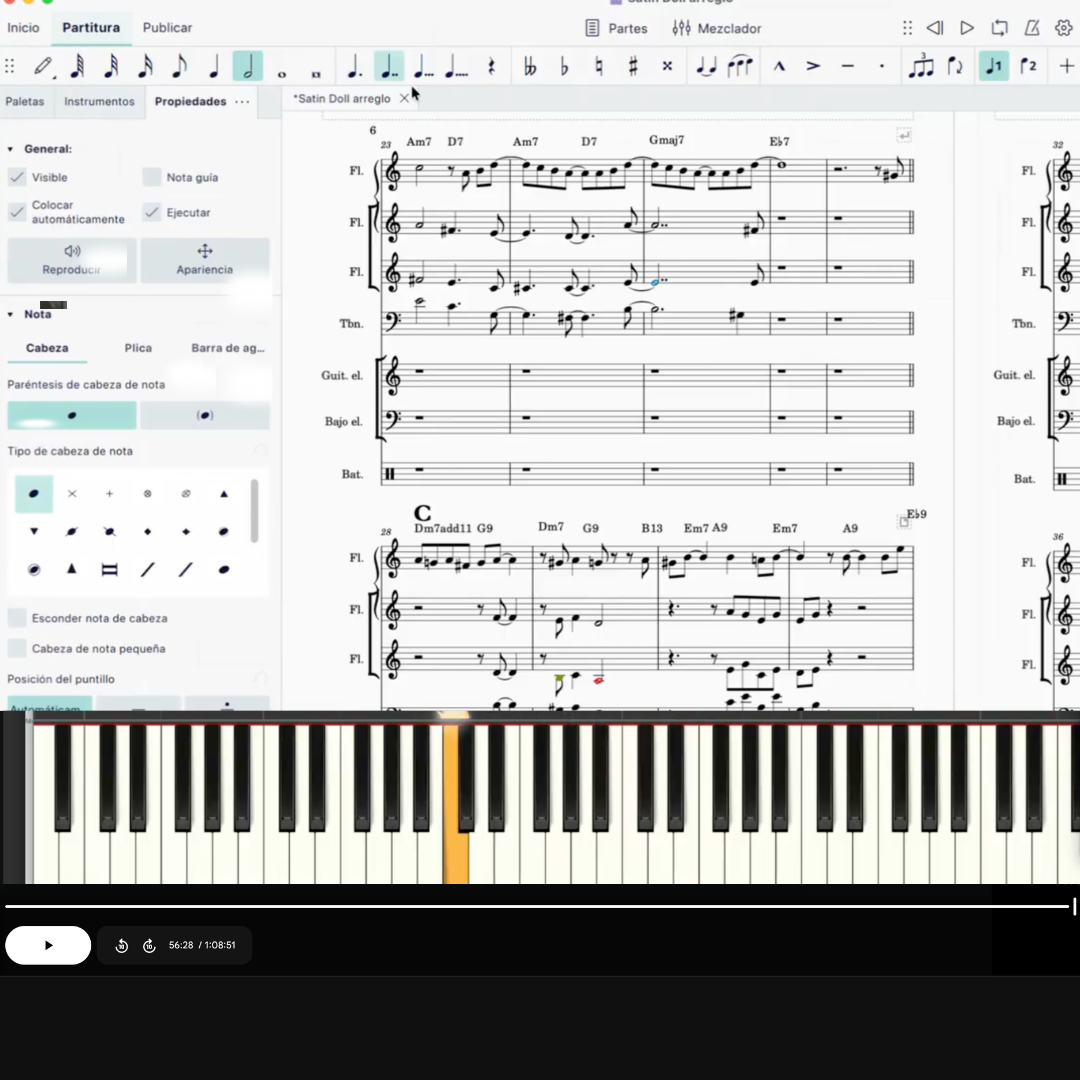Image resolution: width=1080 pixels, height=1080 pixels.
Task: Select voice 2
Action: tap(1028, 66)
